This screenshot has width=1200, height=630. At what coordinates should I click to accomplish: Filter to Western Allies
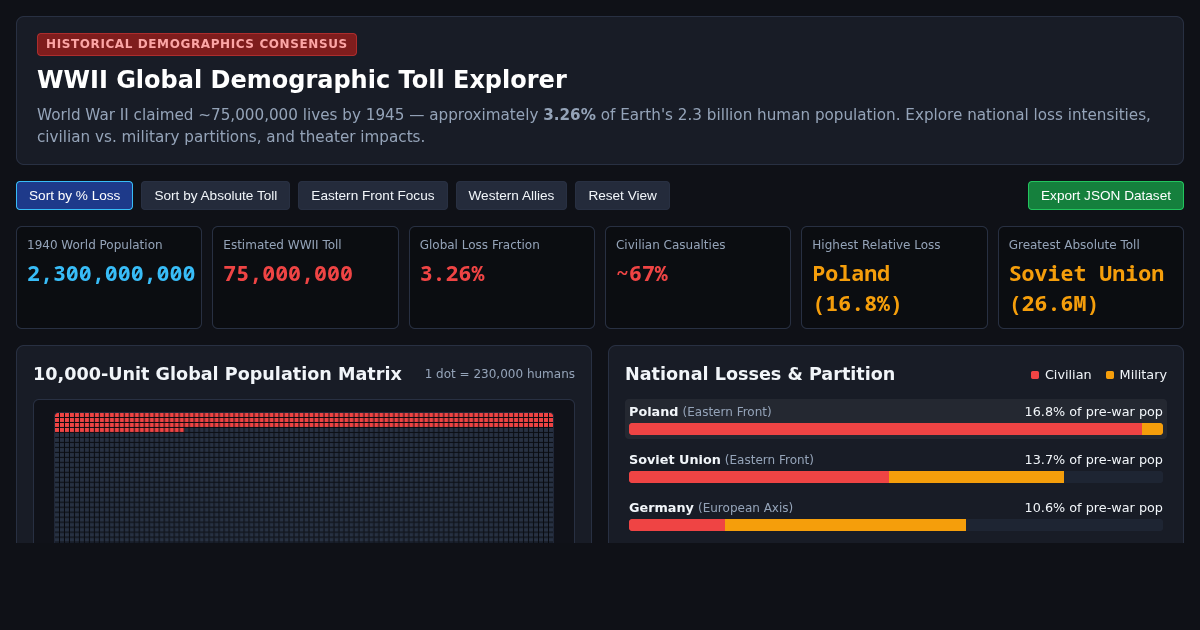point(511,196)
